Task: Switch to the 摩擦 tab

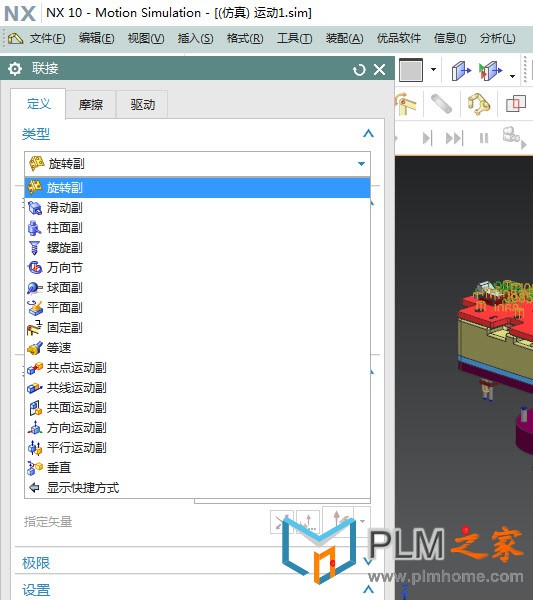Action: (91, 104)
